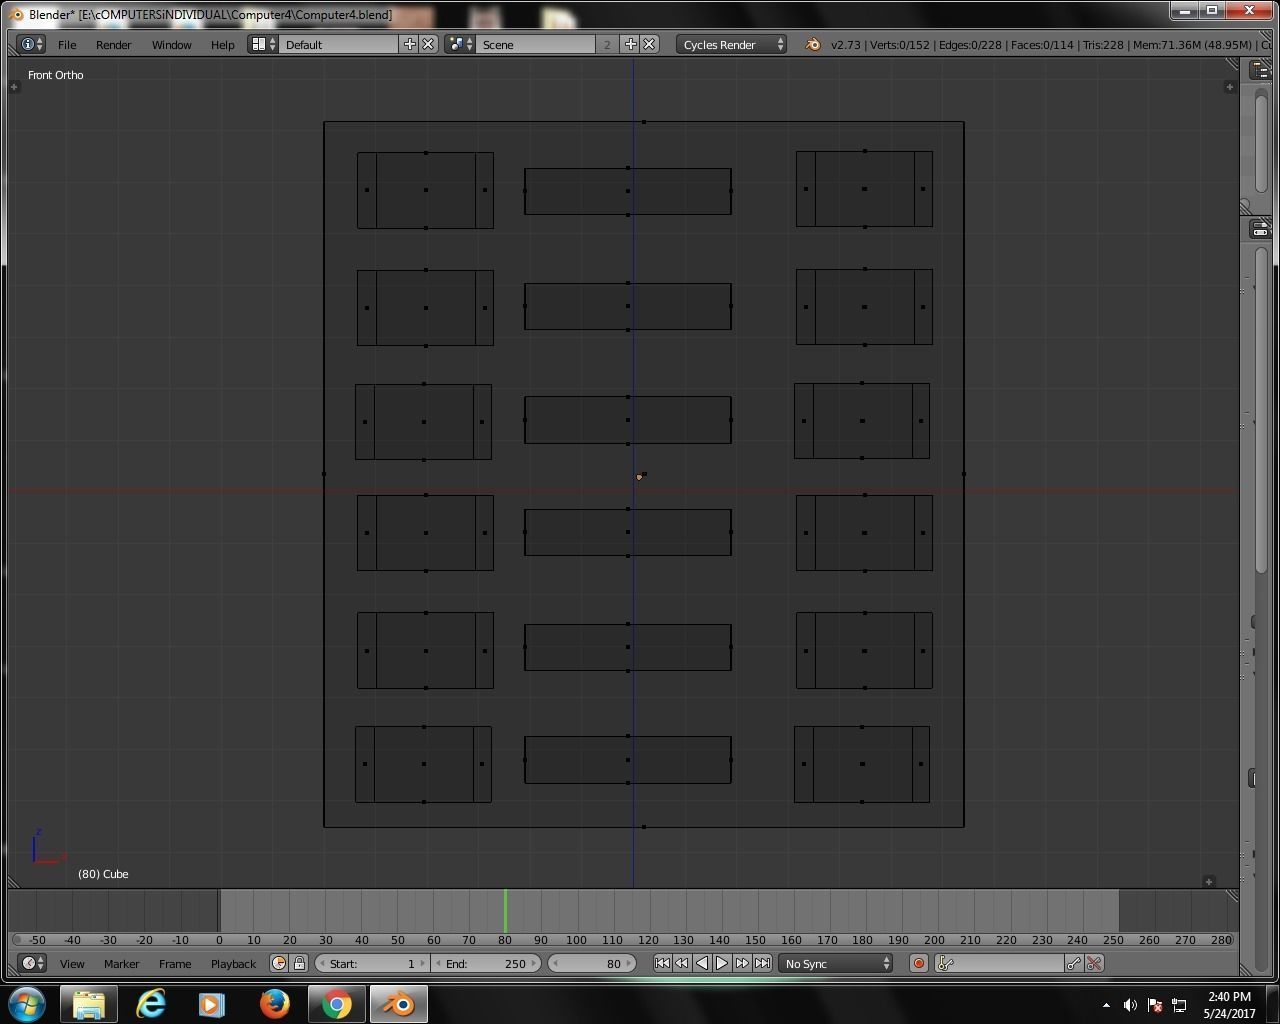Open the timeline Playback menu
This screenshot has width=1280, height=1024.
coord(233,963)
